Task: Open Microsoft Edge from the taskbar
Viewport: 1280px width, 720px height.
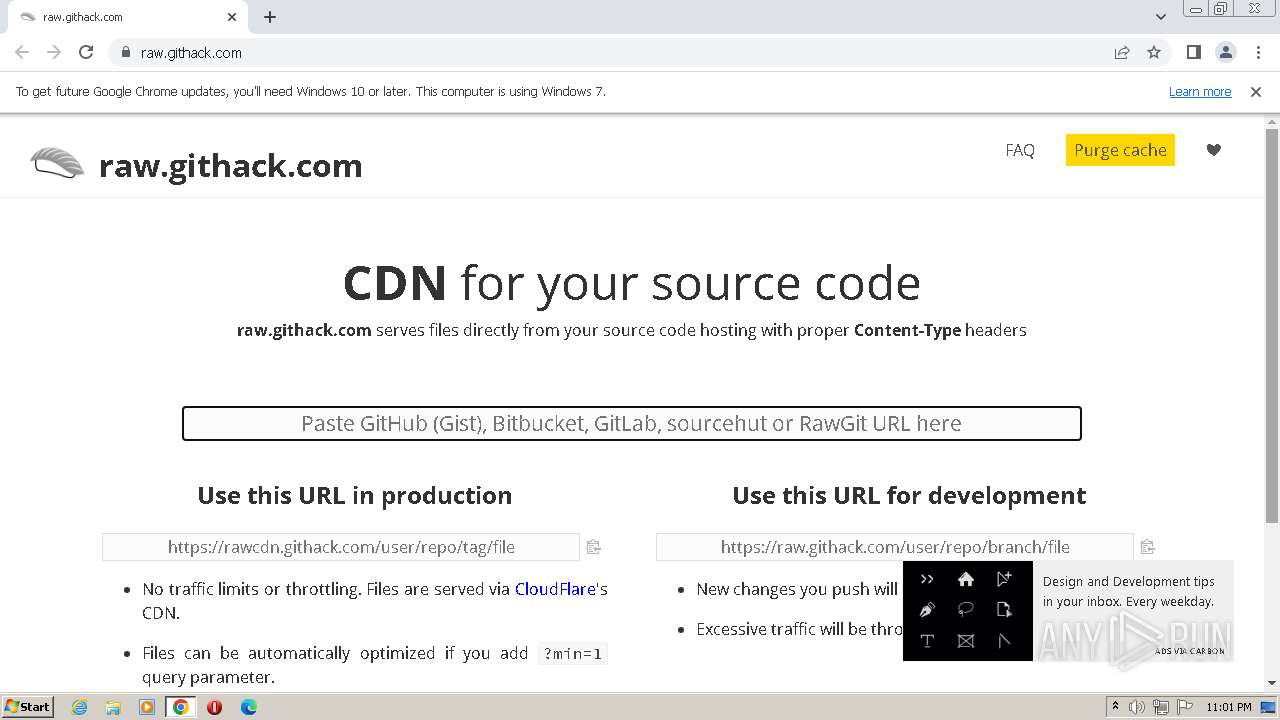Action: [x=248, y=707]
